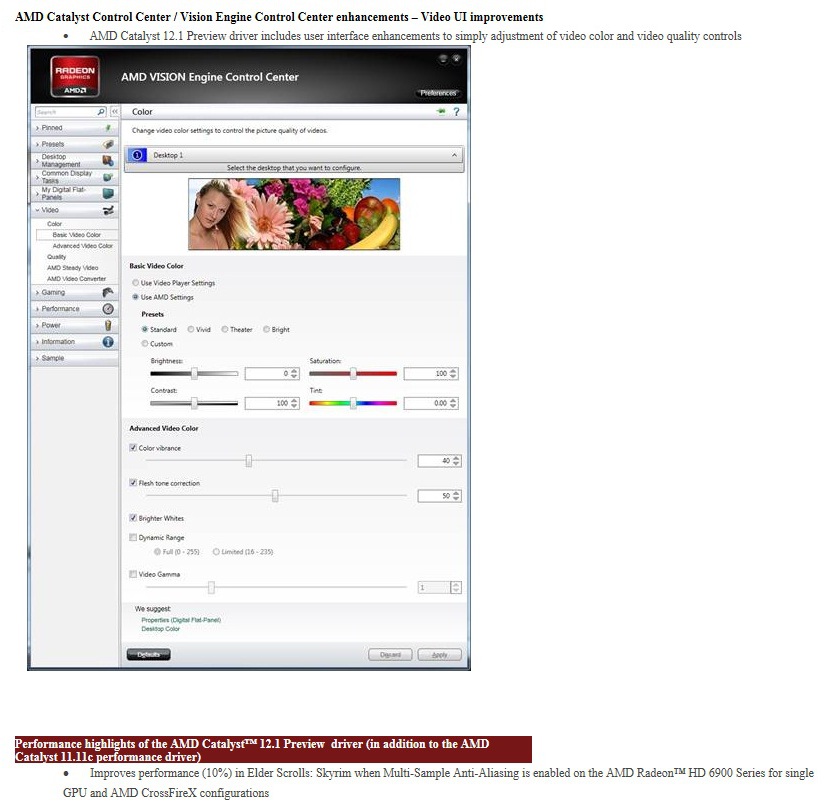Click the Gaming controller icon
This screenshot has width=824, height=810.
click(108, 292)
